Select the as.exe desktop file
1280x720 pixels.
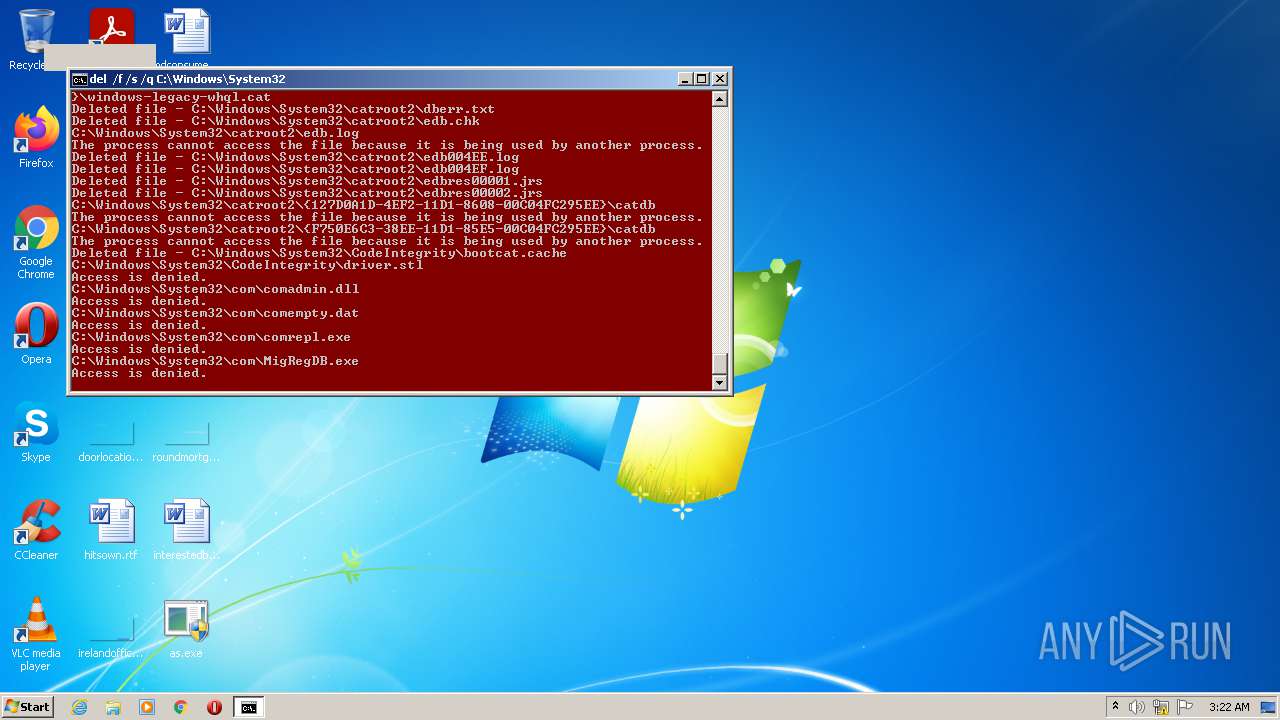tap(186, 630)
